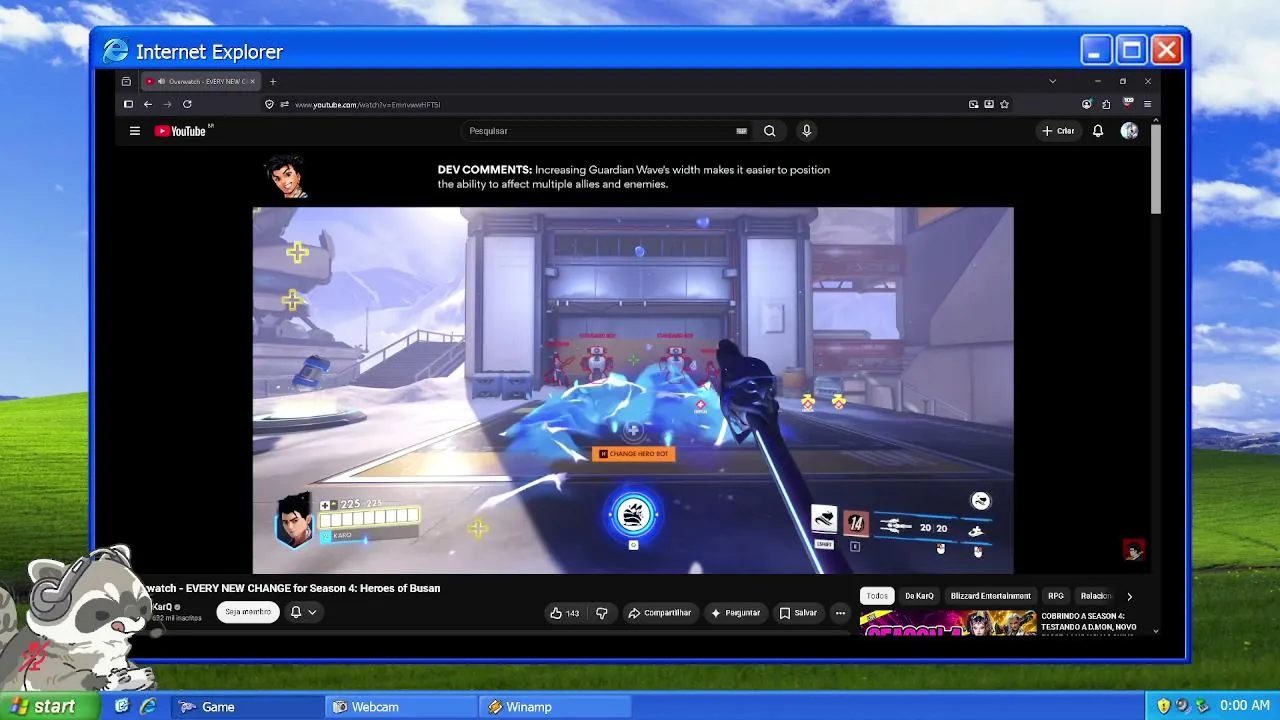Launch Internet Explorer from quick launch

(x=148, y=707)
